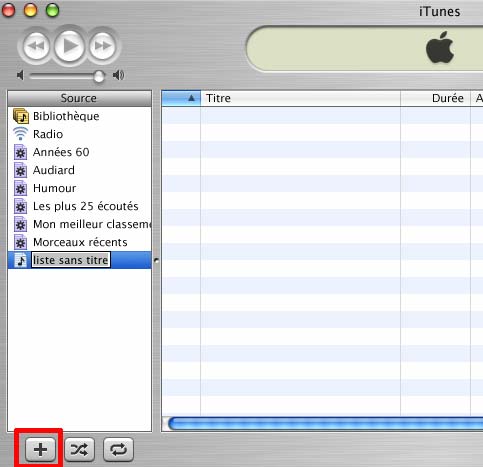Adjust the volume slider knob
The height and width of the screenshot is (467, 483).
(99, 76)
